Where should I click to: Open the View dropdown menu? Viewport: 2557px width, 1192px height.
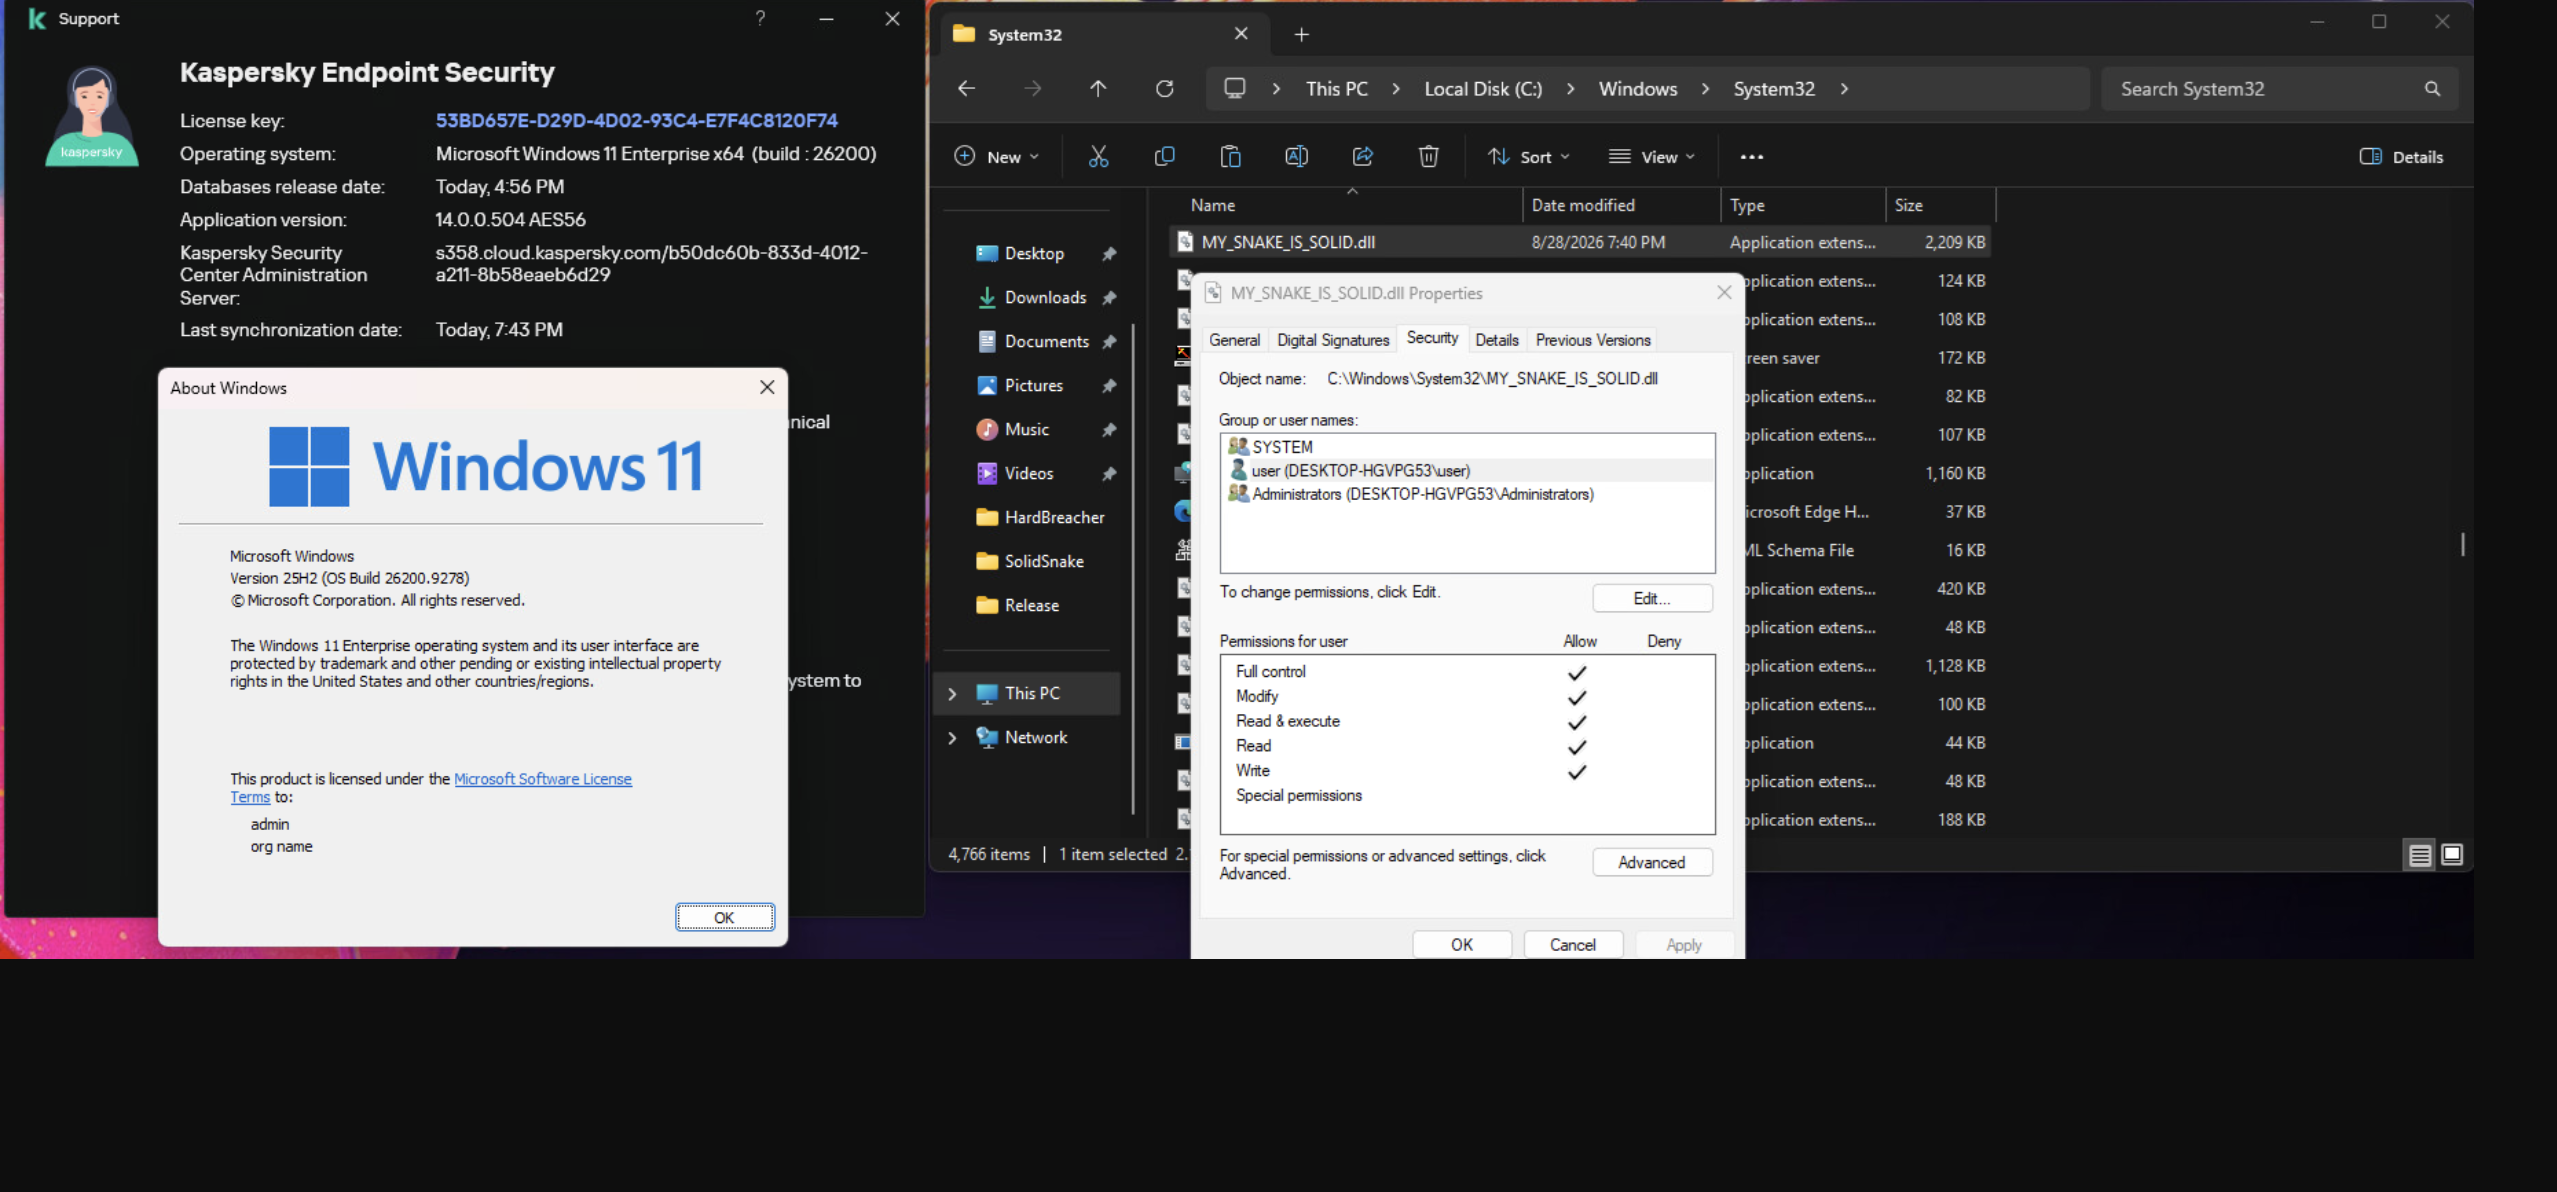click(1652, 157)
